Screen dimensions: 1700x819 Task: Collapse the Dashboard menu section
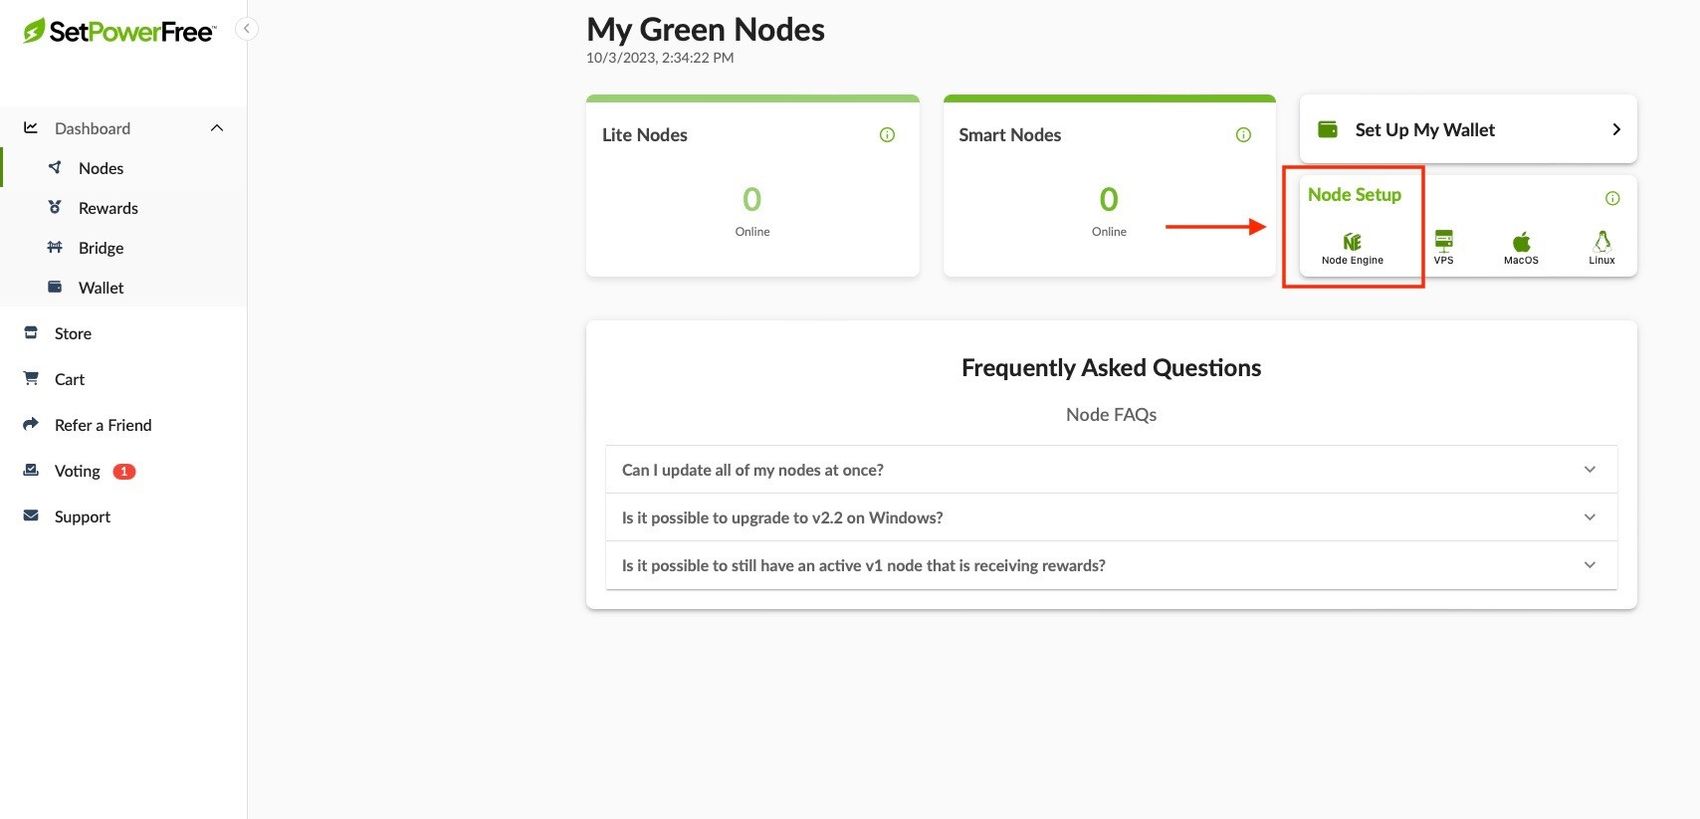tap(217, 128)
